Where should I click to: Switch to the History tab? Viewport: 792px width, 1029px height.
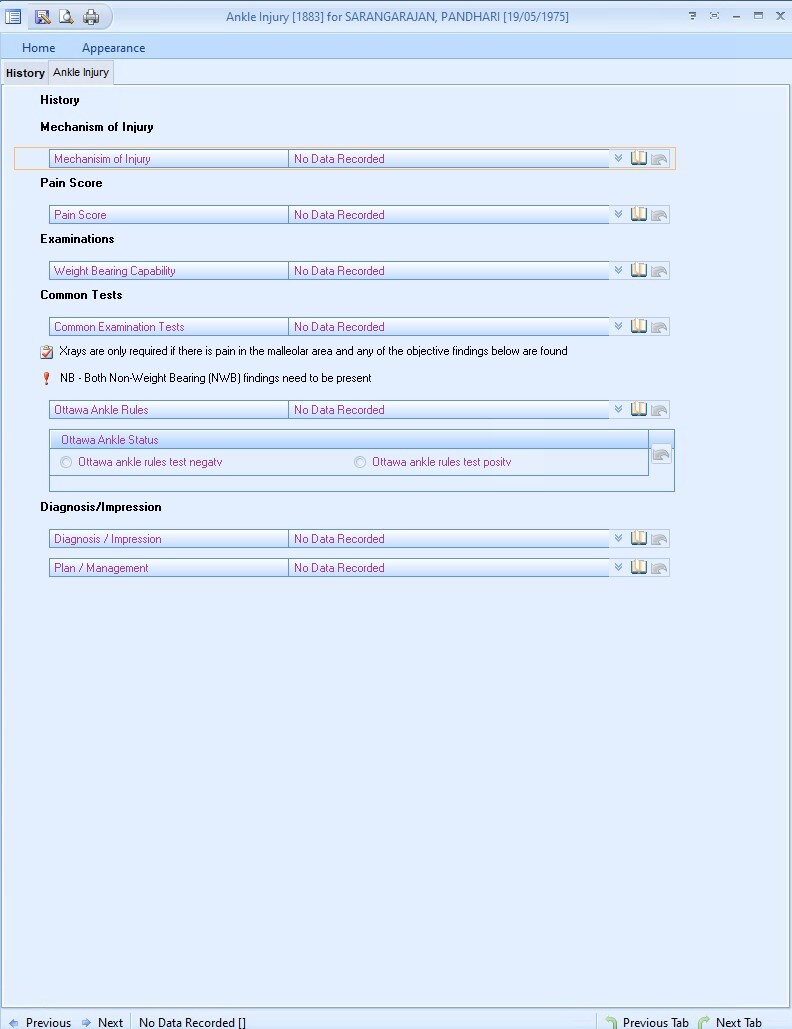[x=25, y=73]
